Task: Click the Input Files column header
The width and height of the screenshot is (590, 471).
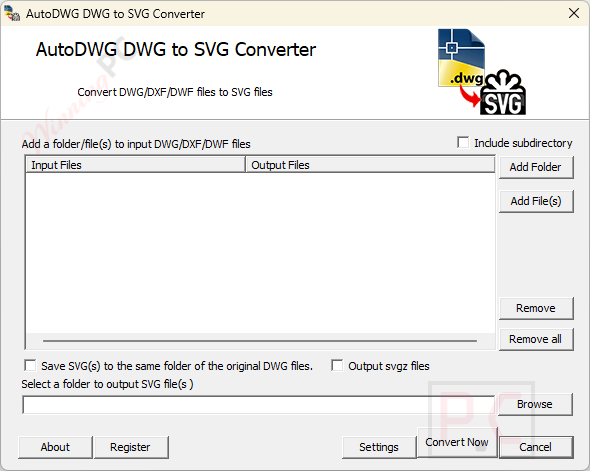Action: [x=135, y=165]
